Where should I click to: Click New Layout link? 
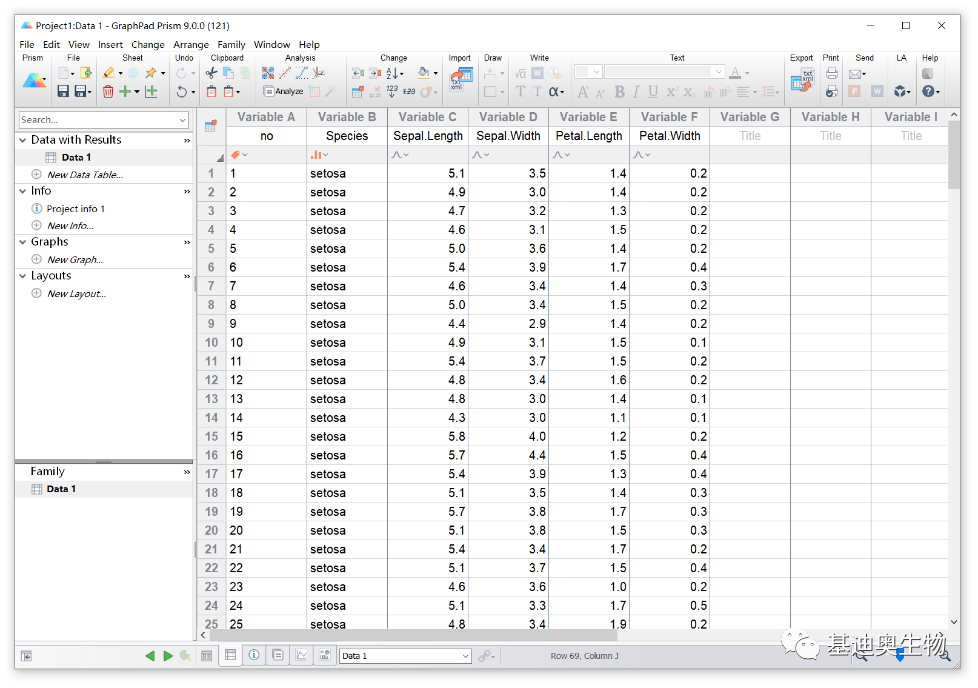click(77, 294)
